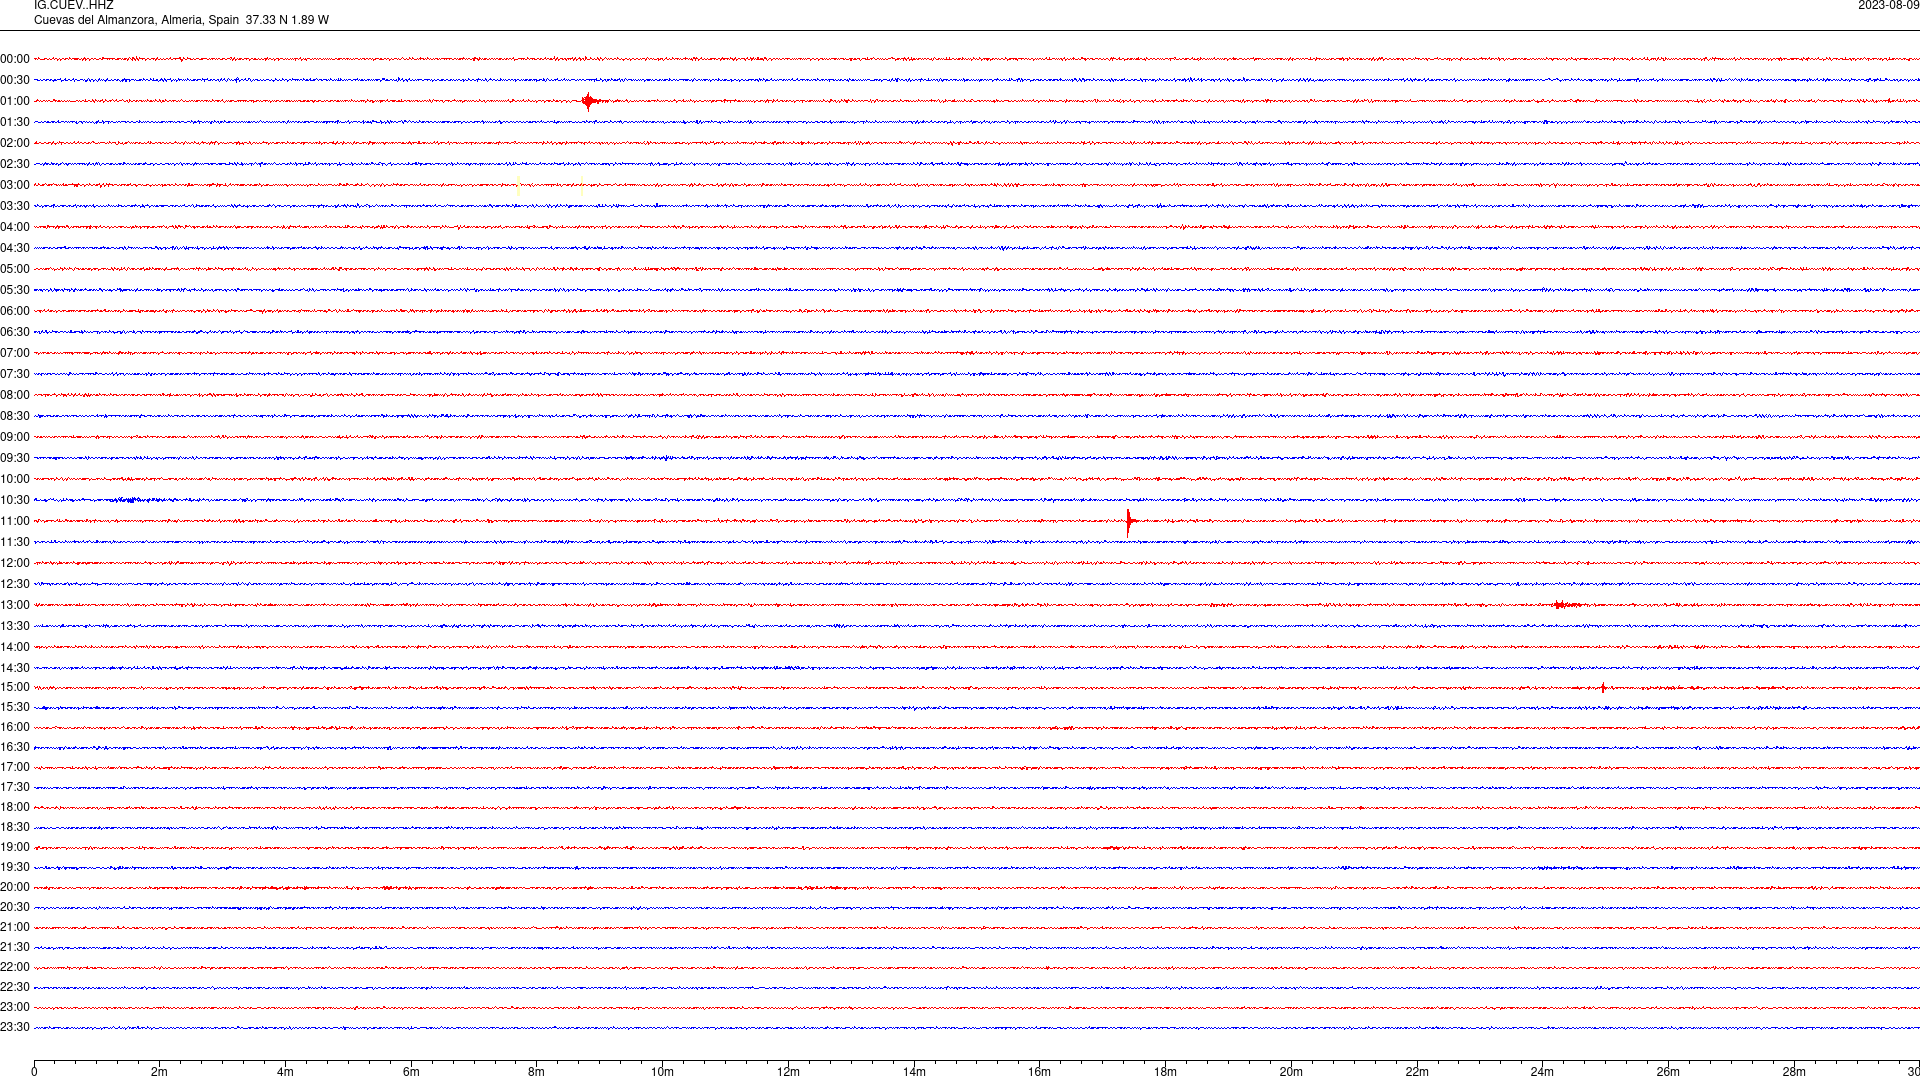Click the 01:30 time row label

pyautogui.click(x=15, y=122)
